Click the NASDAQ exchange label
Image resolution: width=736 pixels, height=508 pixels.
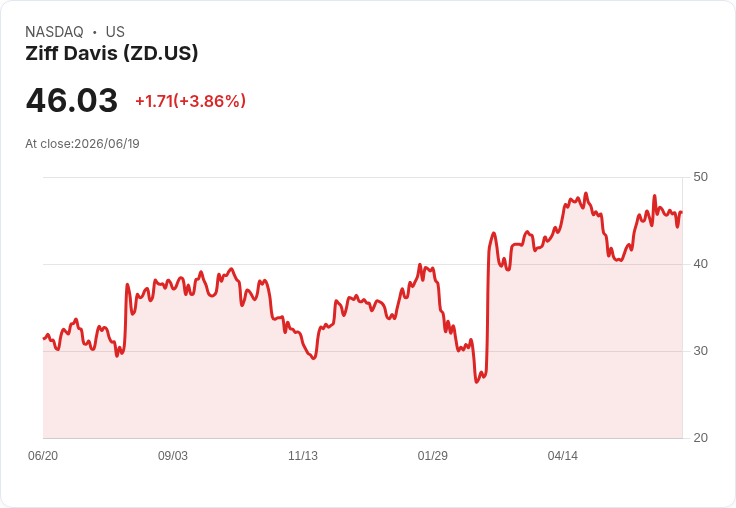click(54, 32)
